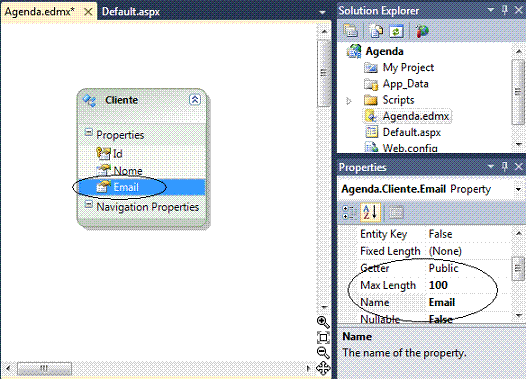Viewport: 526px width, 379px height.
Task: Collapse the Cliente entity with chevron button
Action: tap(195, 100)
